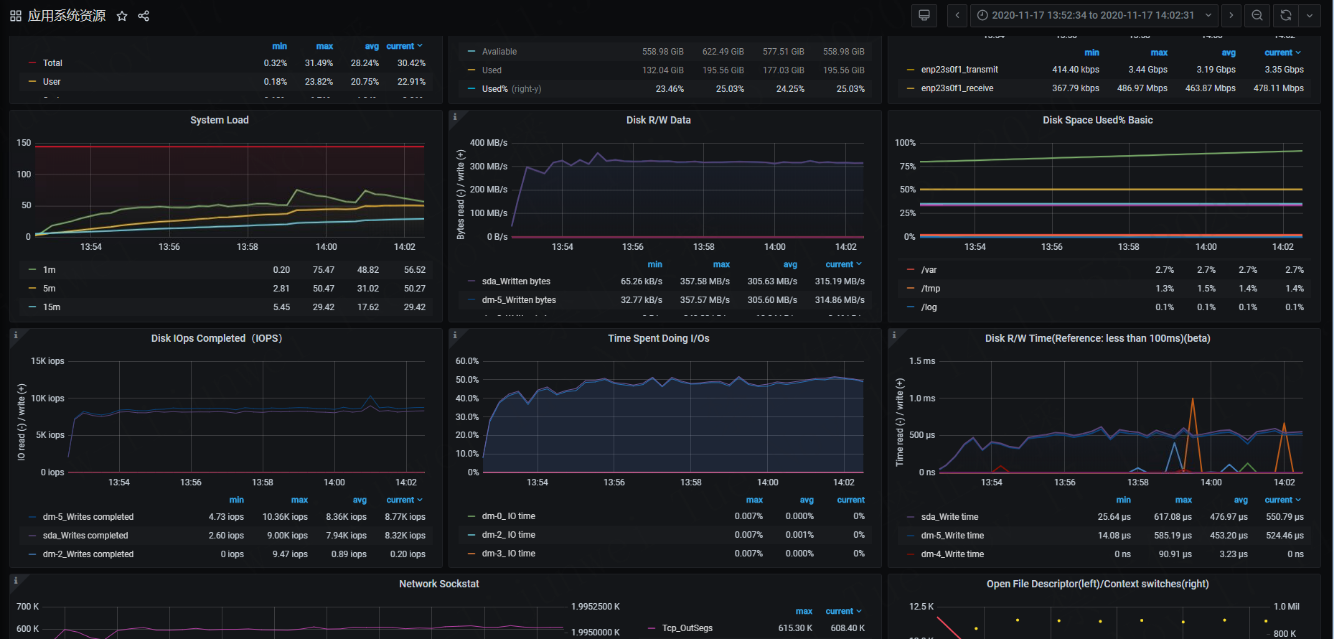This screenshot has height=639, width=1335.
Task: Star the 应用系统资源 dashboard
Action: pyautogui.click(x=122, y=16)
